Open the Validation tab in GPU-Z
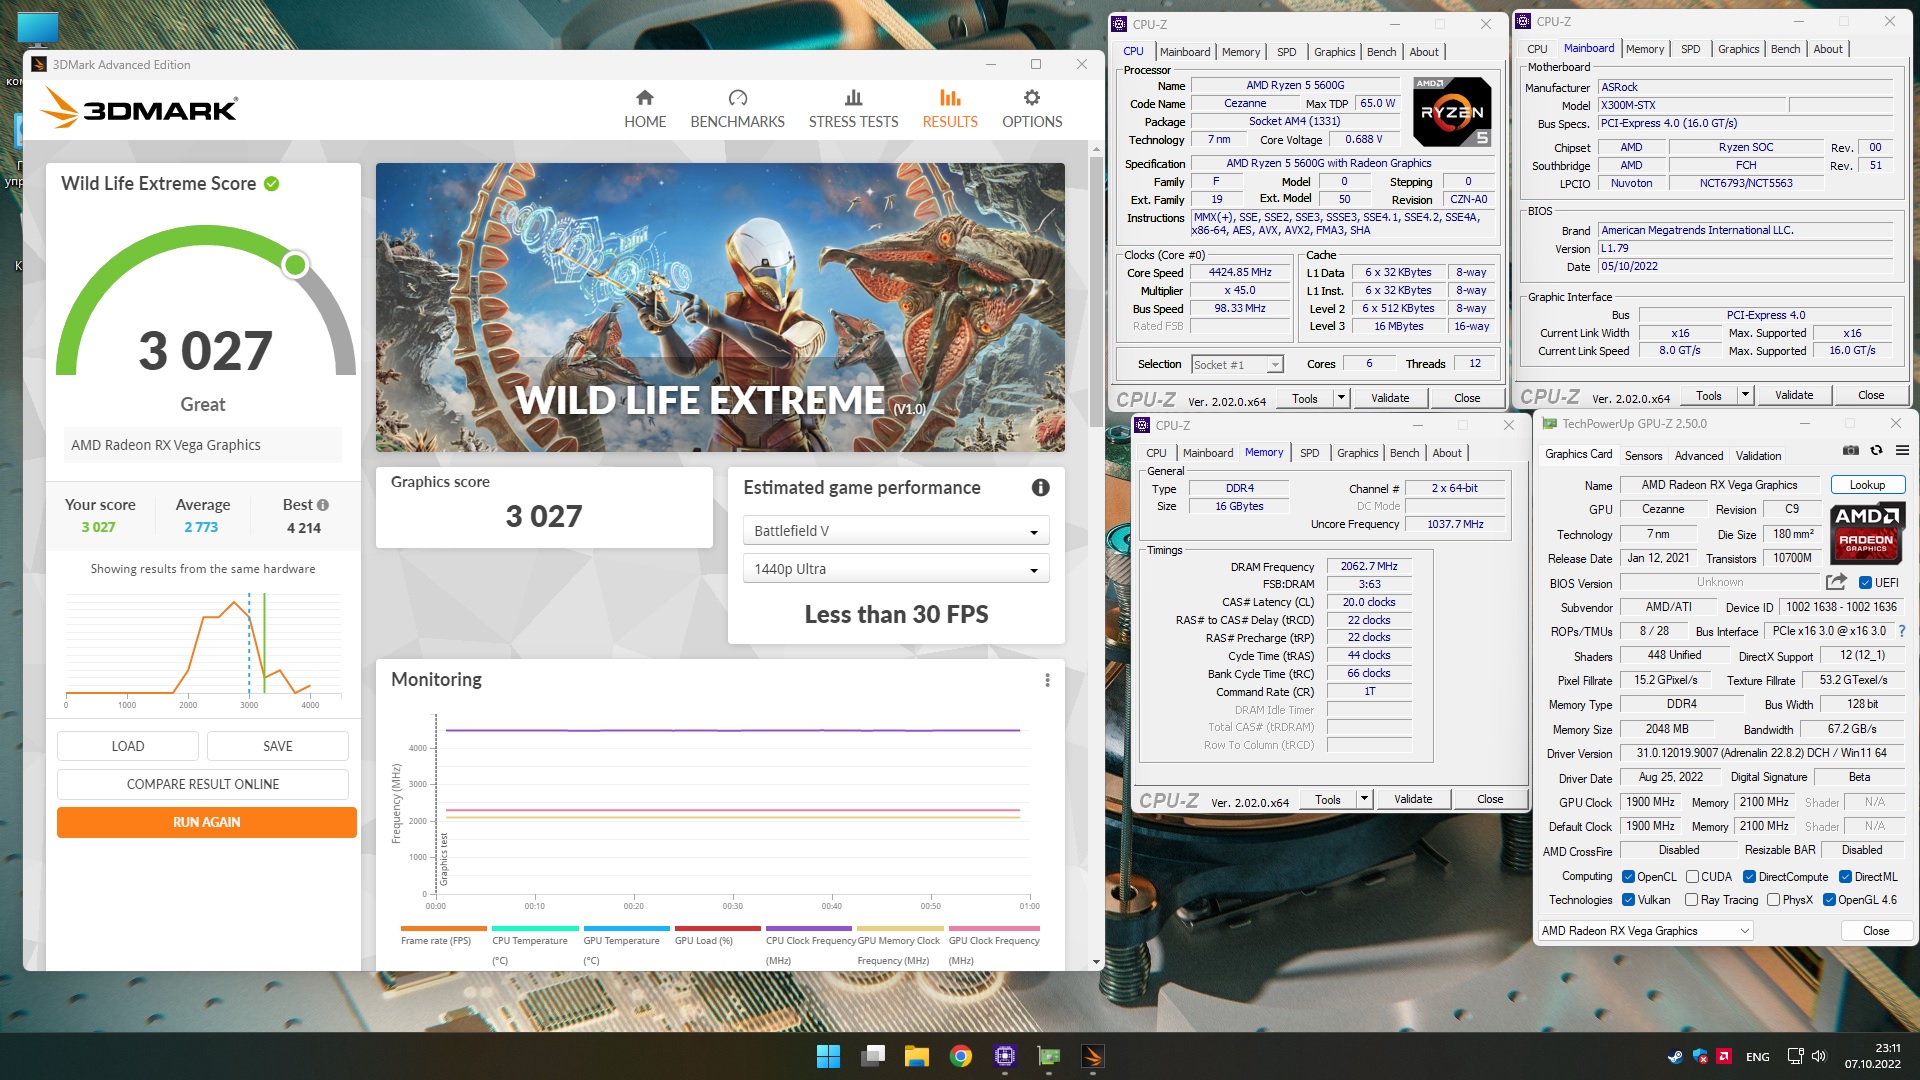This screenshot has width=1920, height=1080. pyautogui.click(x=1758, y=456)
